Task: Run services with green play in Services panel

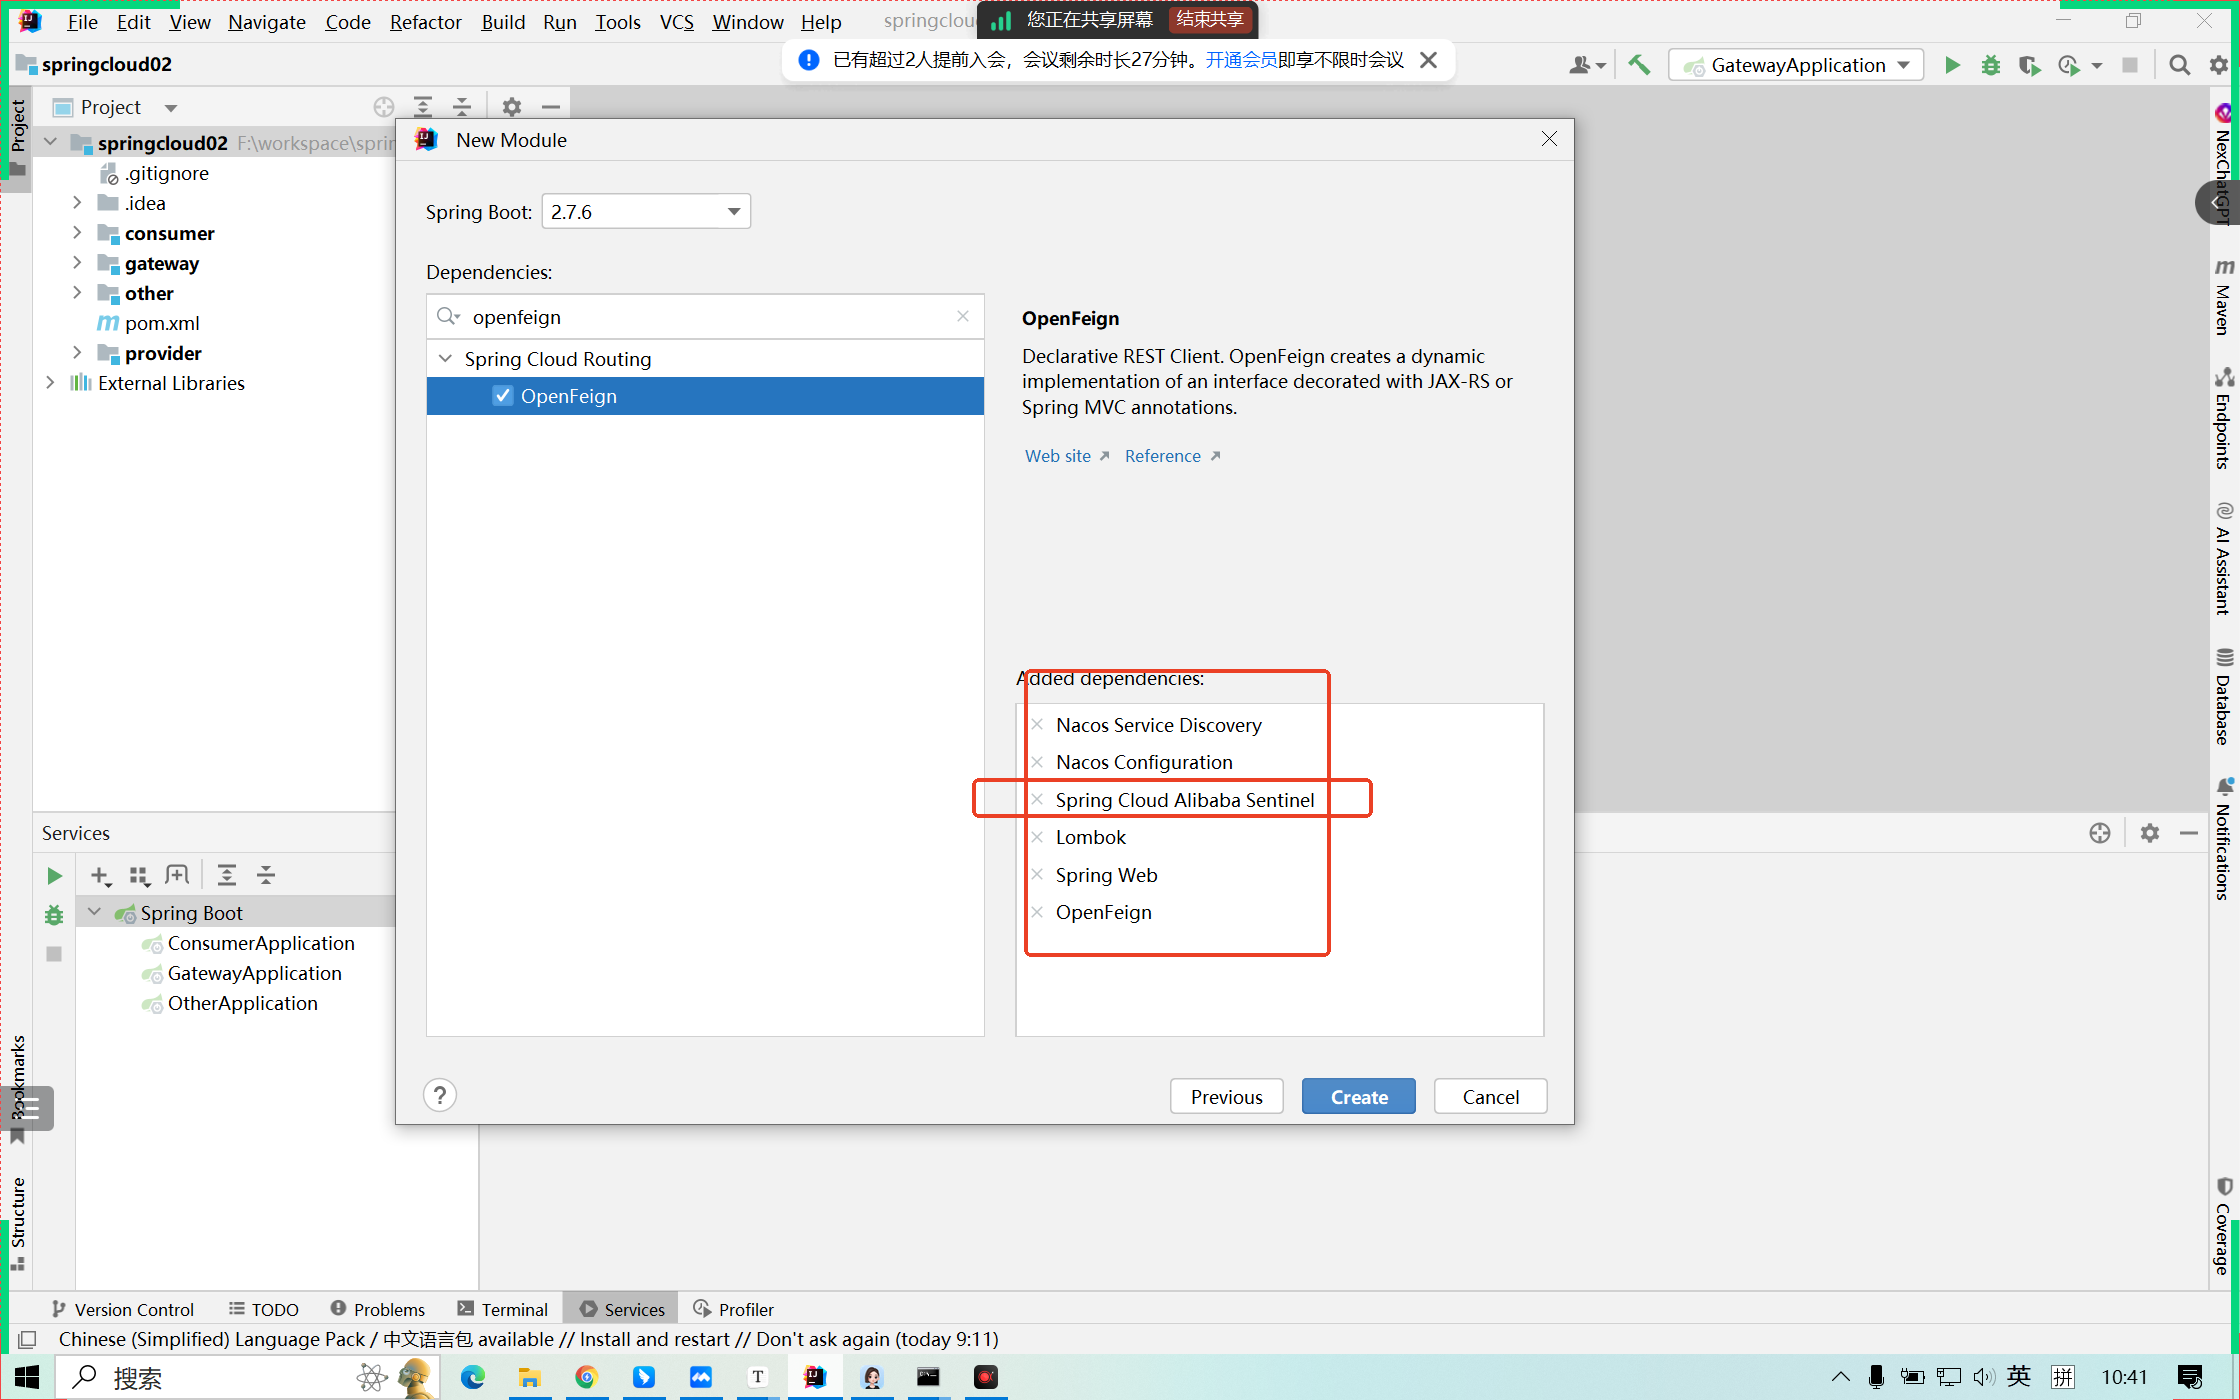Action: tap(54, 876)
